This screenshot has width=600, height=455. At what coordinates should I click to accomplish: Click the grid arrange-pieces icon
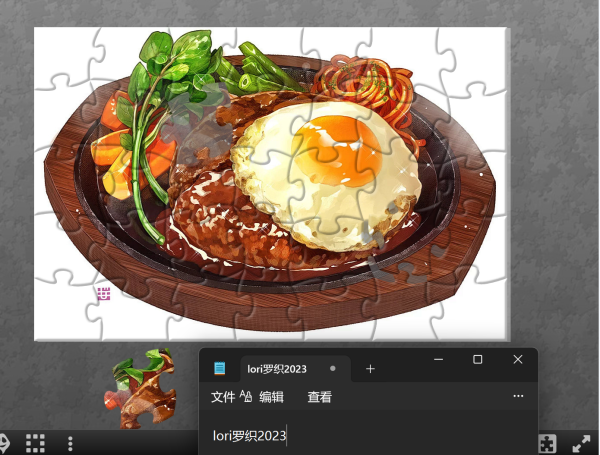pos(35,443)
